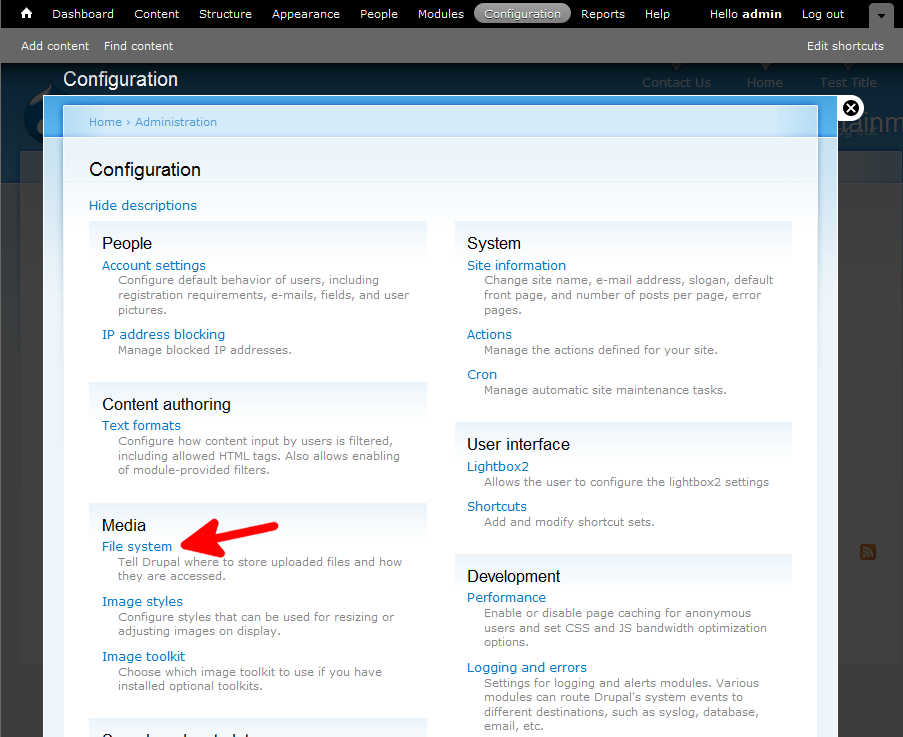
Task: Click 'Add and modify shortcut sets.' description
Action: coord(569,522)
